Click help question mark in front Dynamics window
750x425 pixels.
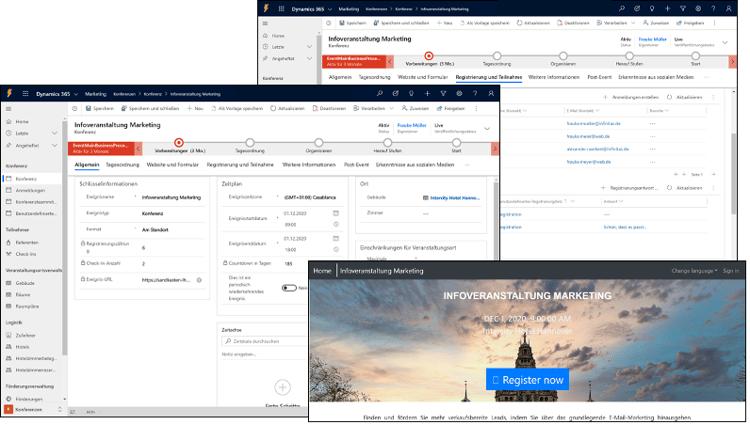tap(474, 94)
